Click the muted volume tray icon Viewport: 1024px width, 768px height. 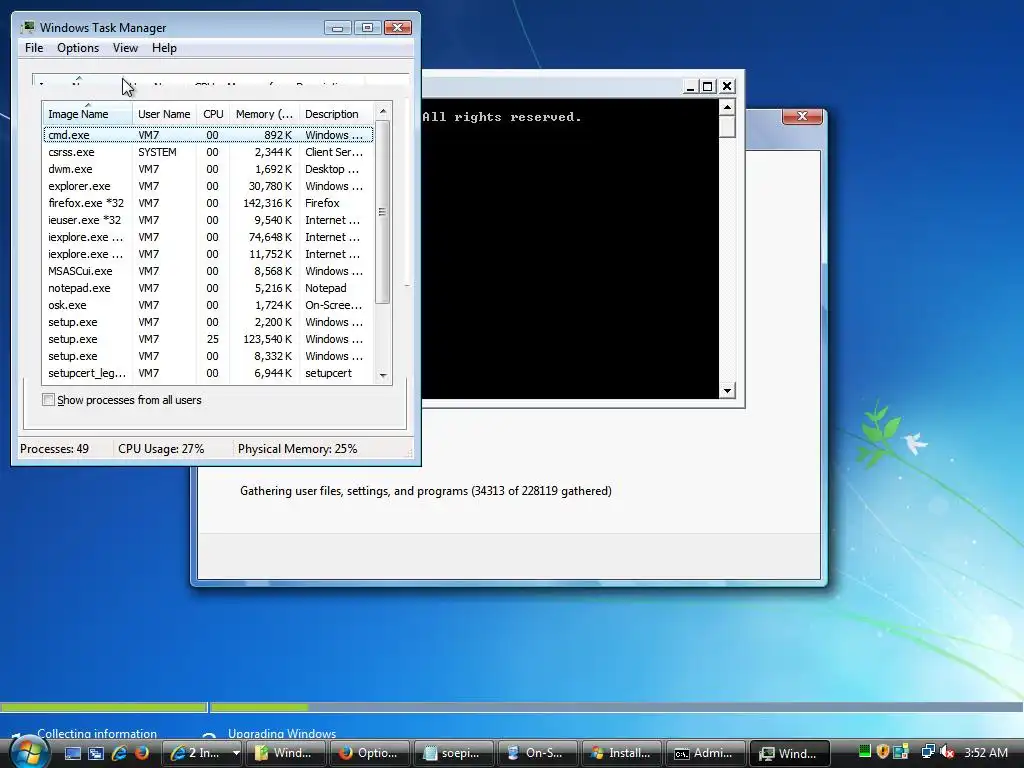pos(947,752)
